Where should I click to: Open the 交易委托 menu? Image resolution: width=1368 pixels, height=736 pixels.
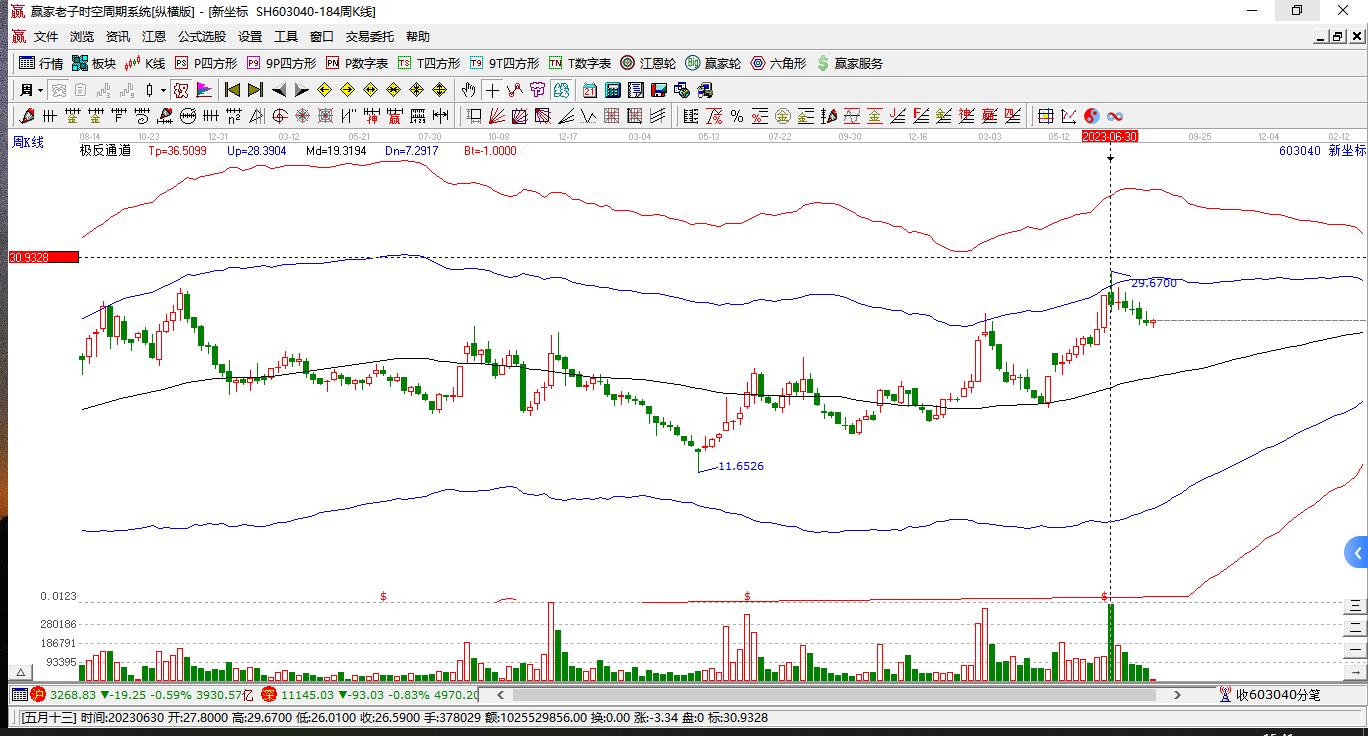click(x=370, y=37)
